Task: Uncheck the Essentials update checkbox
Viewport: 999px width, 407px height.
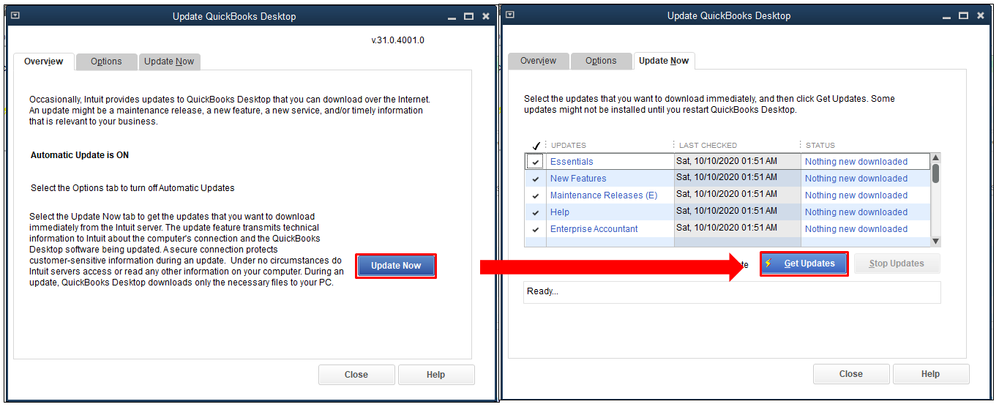Action: point(535,162)
